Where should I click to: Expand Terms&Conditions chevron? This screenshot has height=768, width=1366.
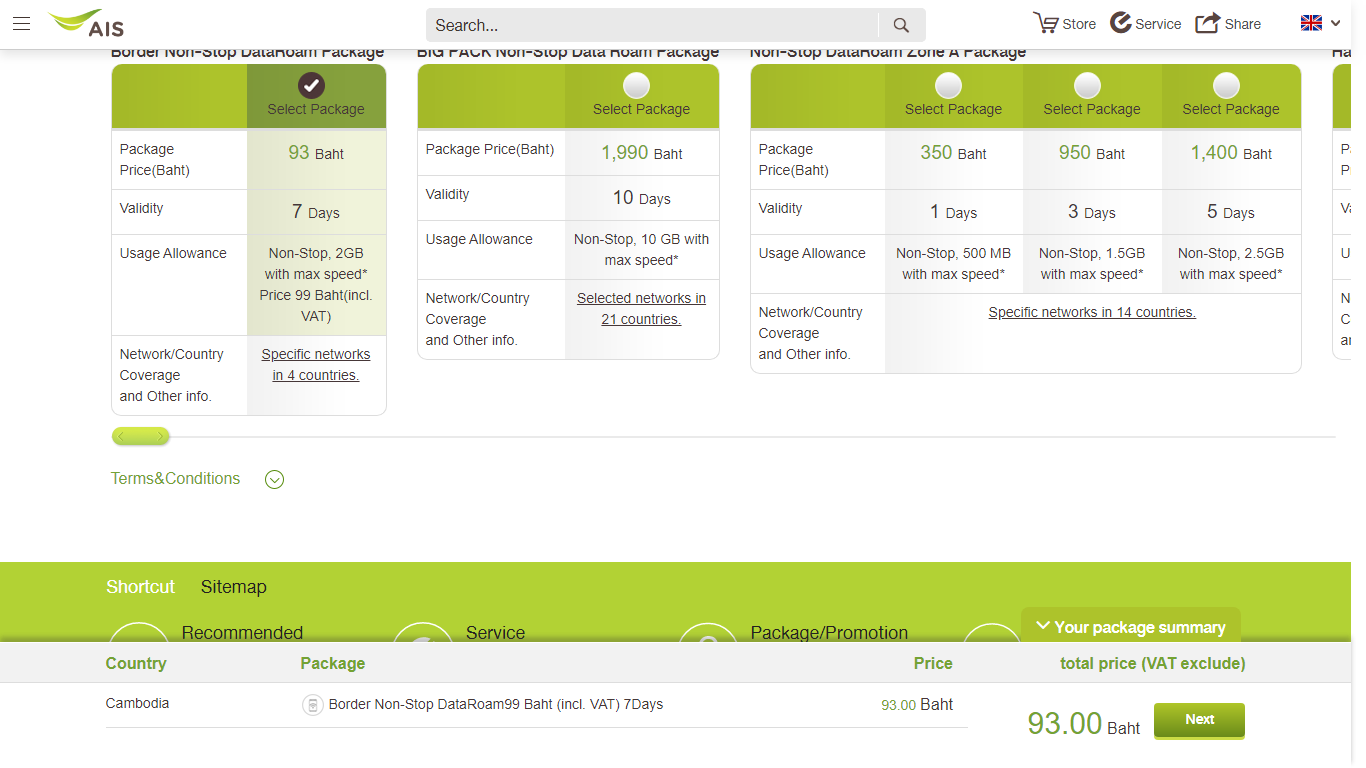tap(275, 479)
